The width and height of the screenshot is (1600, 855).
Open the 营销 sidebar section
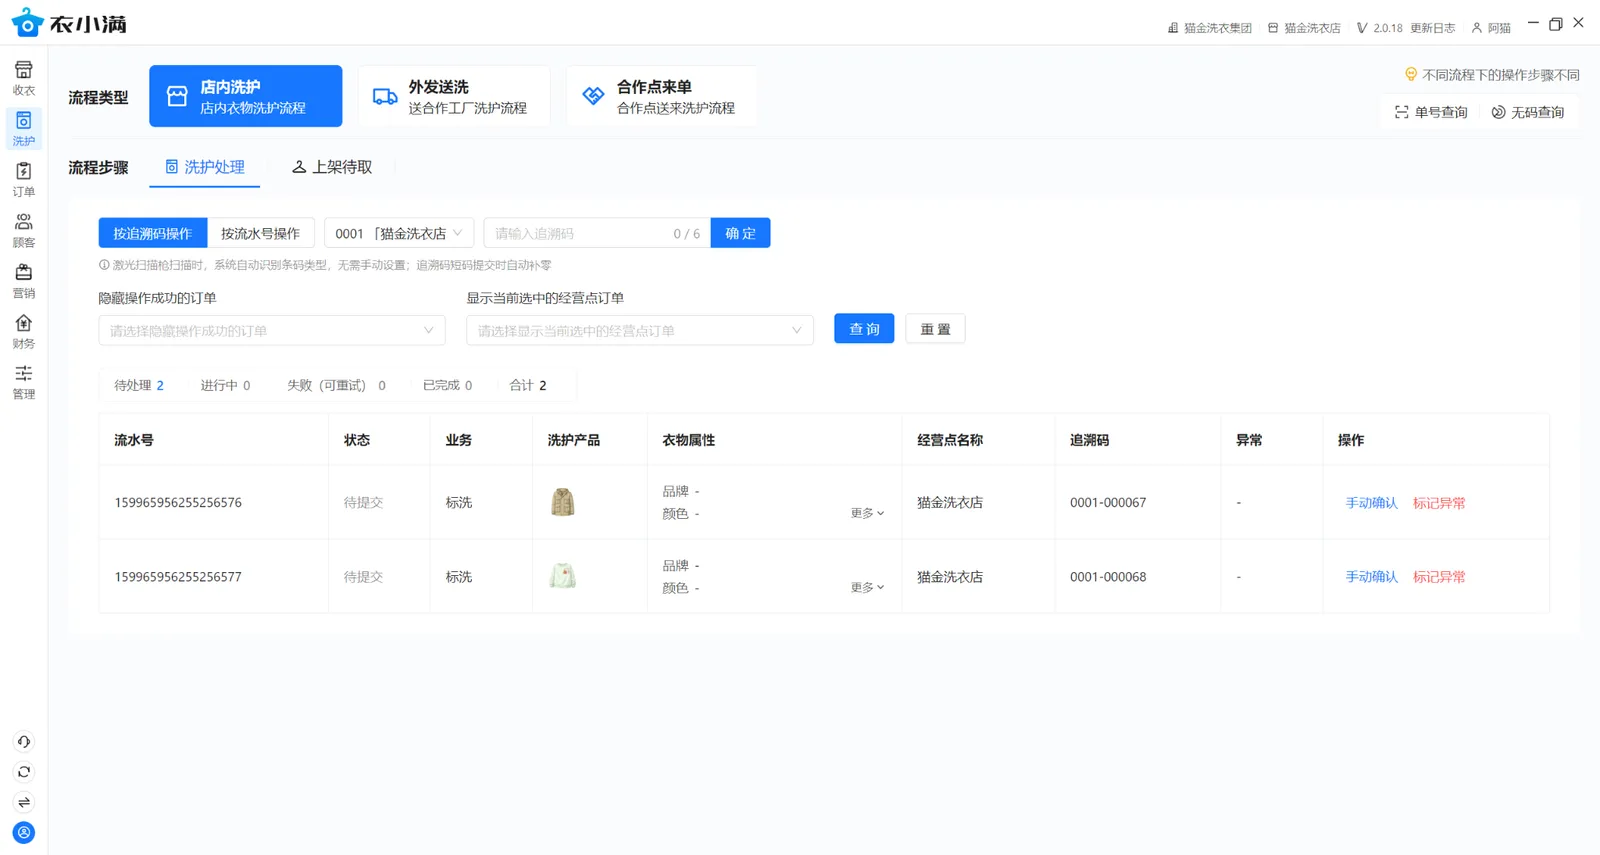click(x=24, y=281)
